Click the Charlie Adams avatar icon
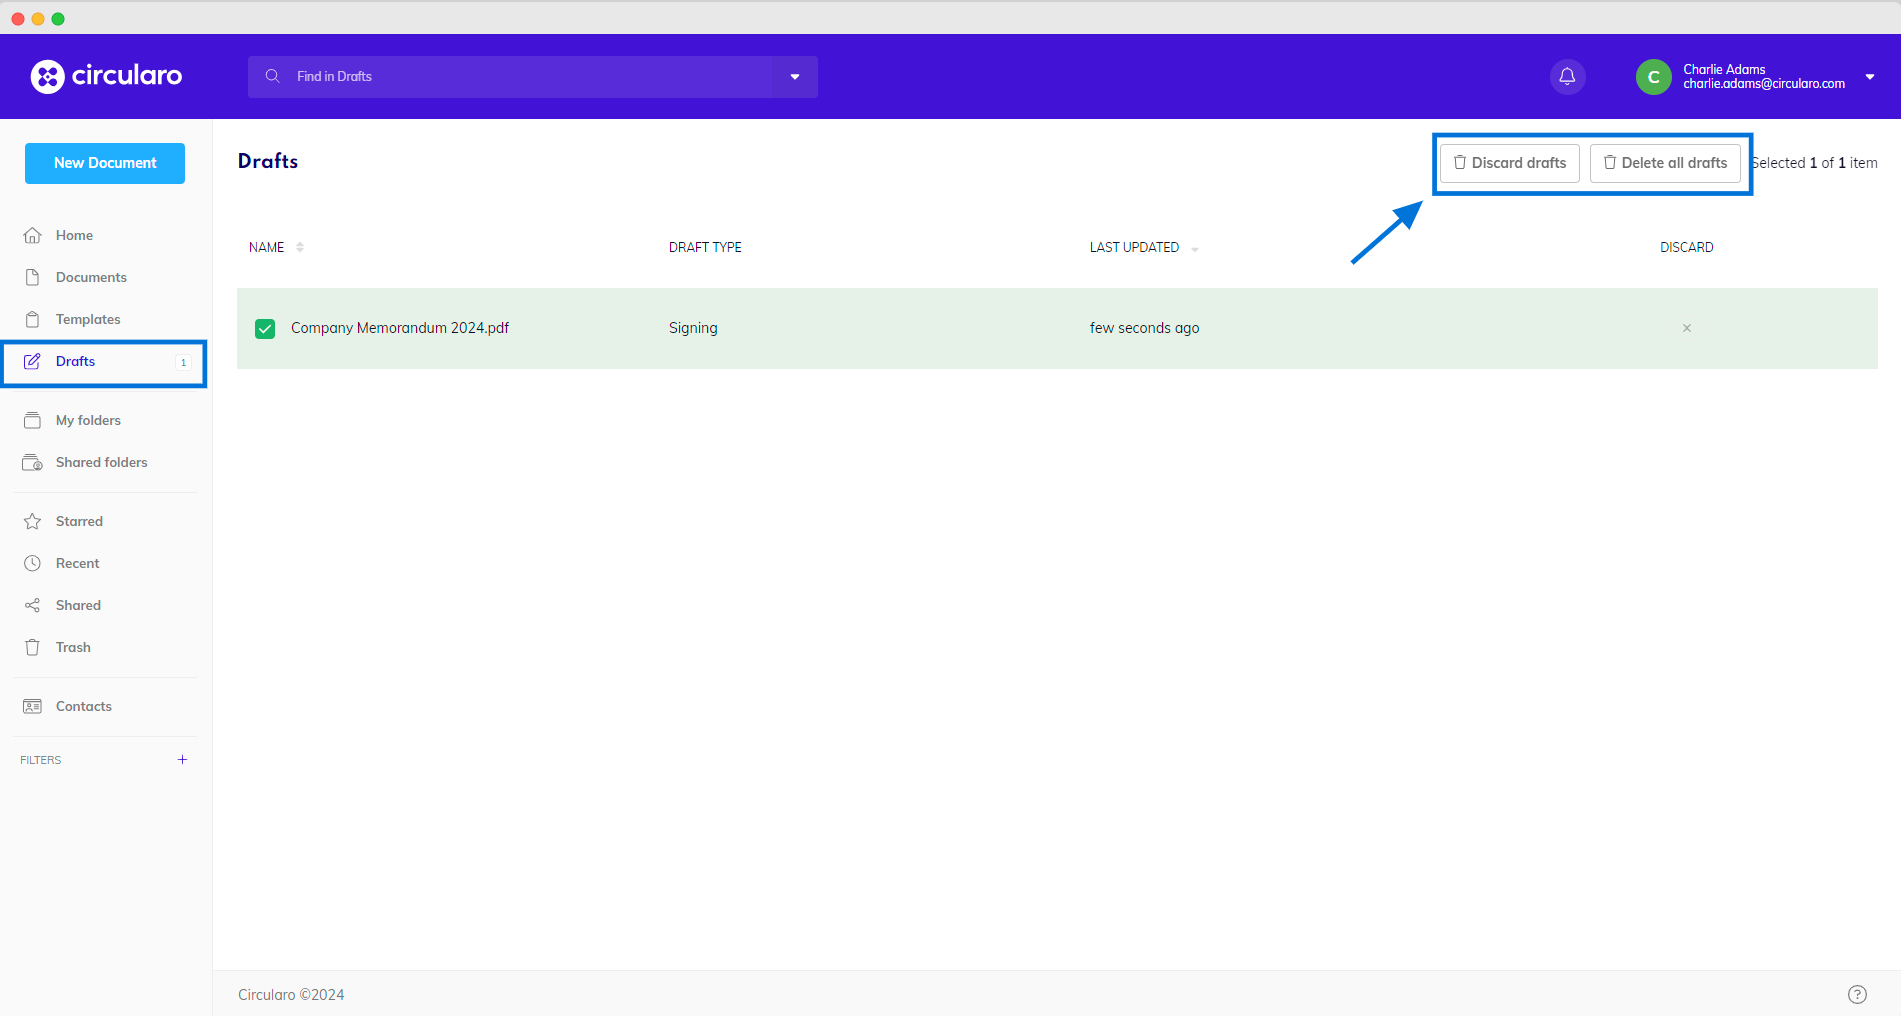The height and width of the screenshot is (1016, 1901). point(1653,77)
